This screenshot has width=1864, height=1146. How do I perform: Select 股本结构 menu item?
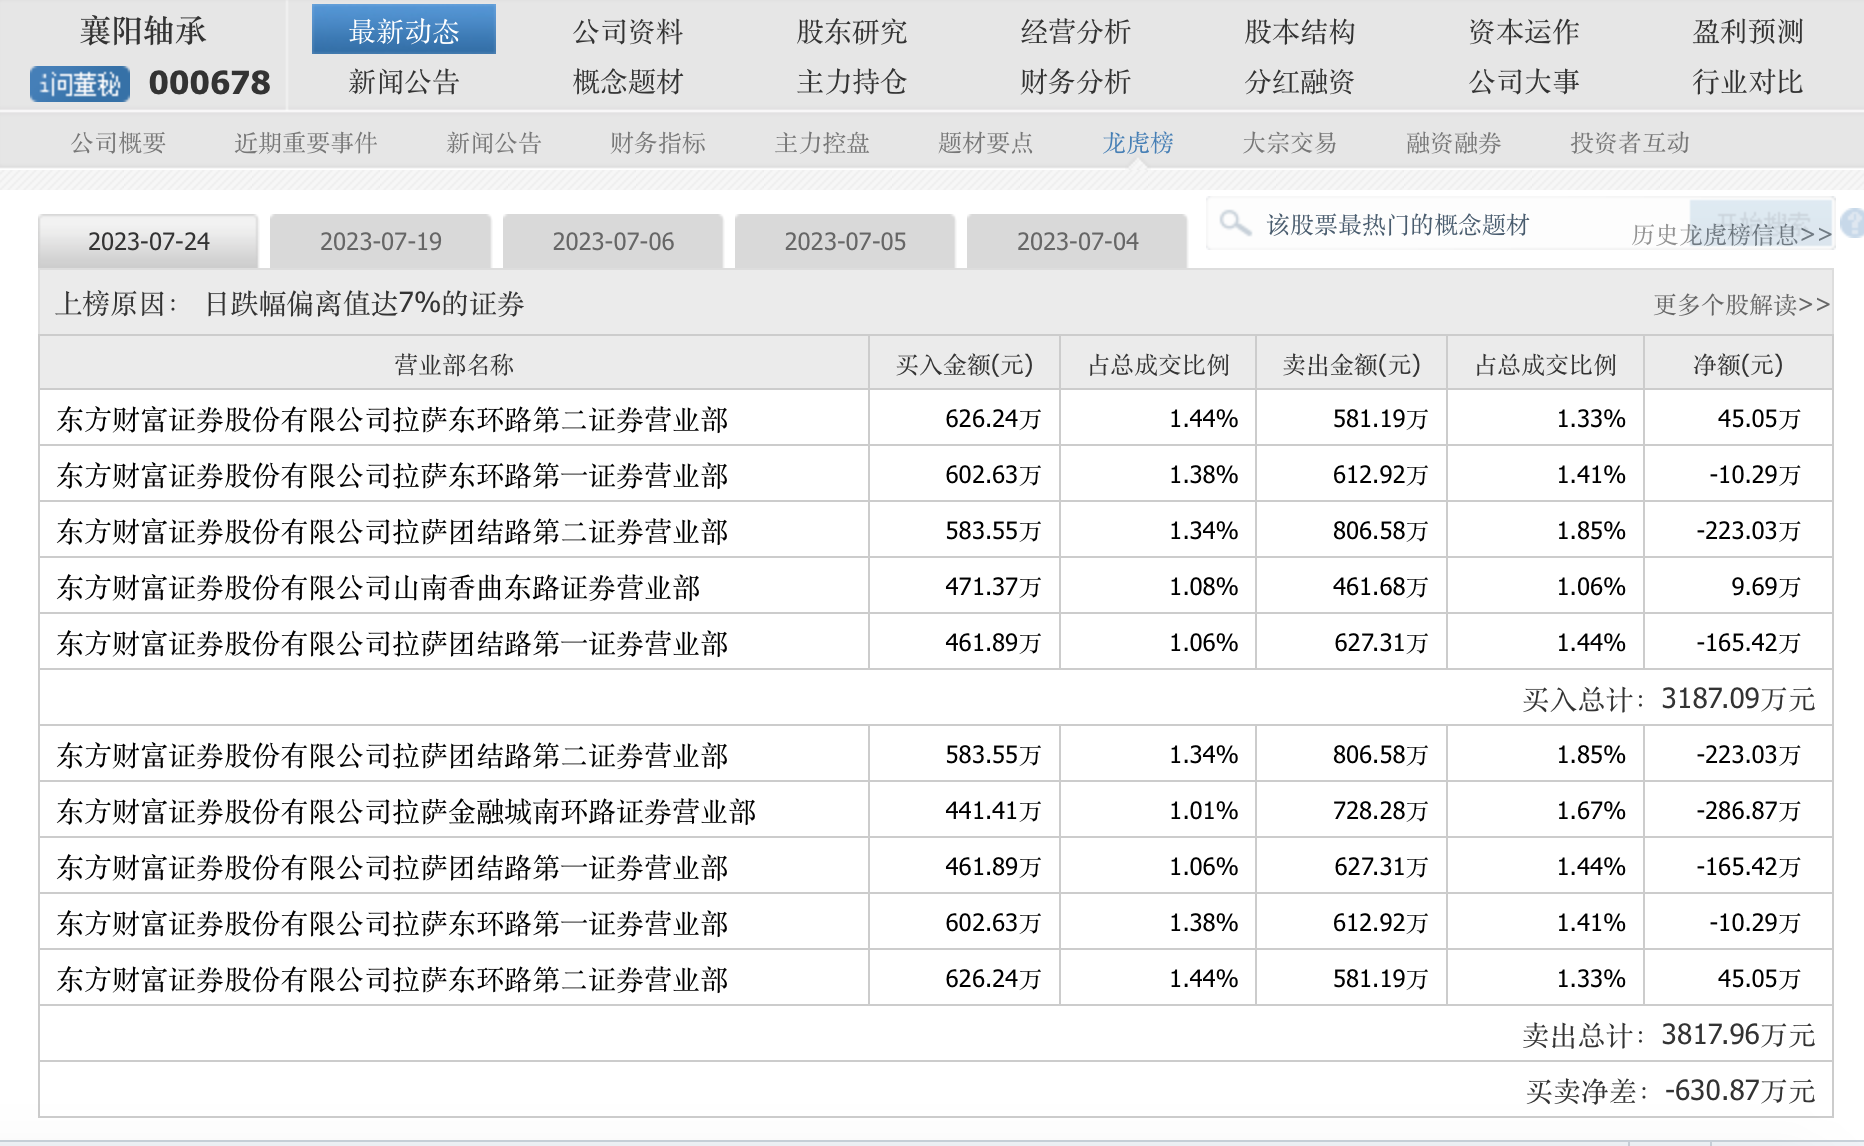[x=1300, y=32]
